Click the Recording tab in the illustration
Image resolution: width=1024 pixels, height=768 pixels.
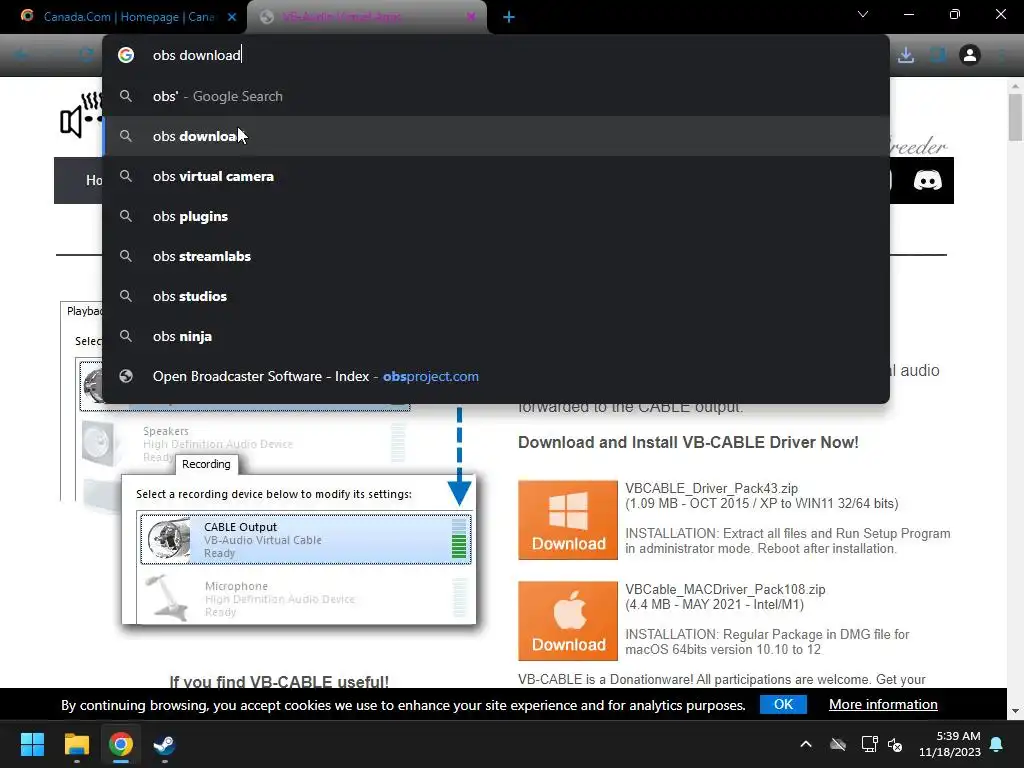(x=206, y=464)
